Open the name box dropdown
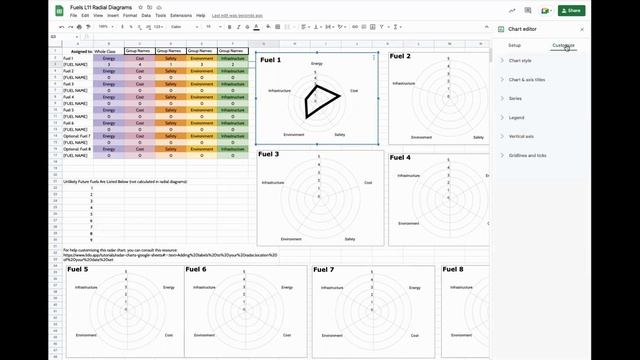Viewport: 640px width, 360px height. 77,37
